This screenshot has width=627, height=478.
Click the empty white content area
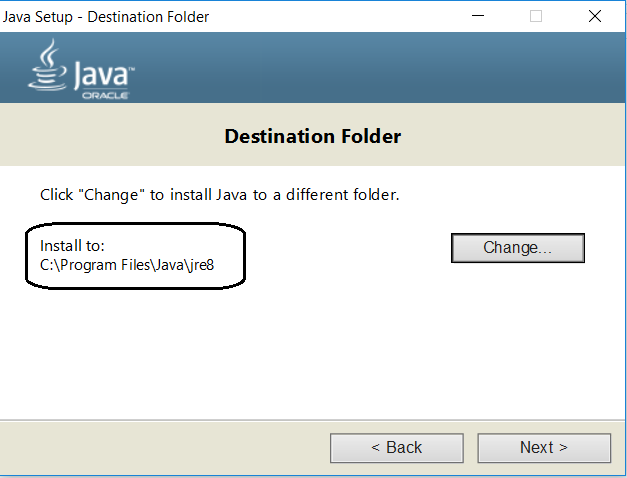pos(320,350)
